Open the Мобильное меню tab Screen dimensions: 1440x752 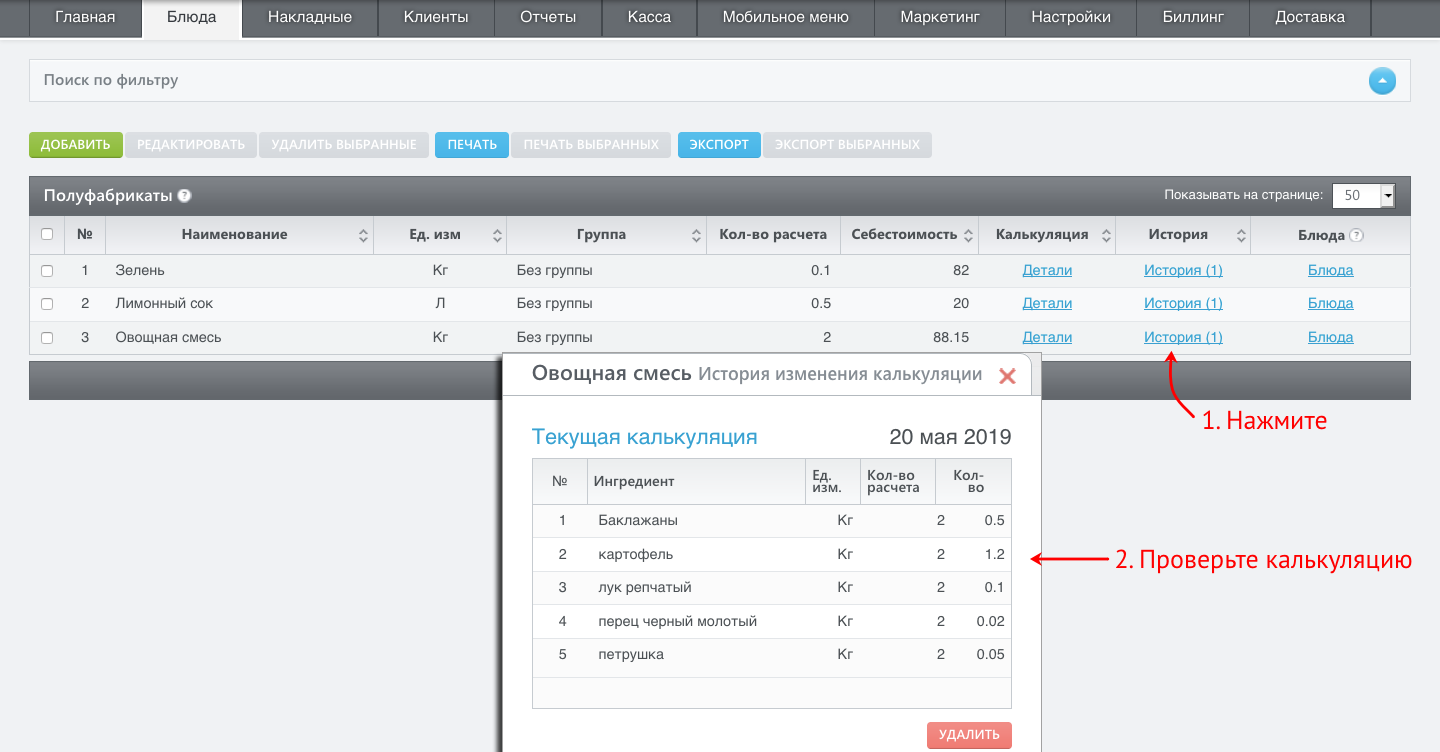pos(785,17)
